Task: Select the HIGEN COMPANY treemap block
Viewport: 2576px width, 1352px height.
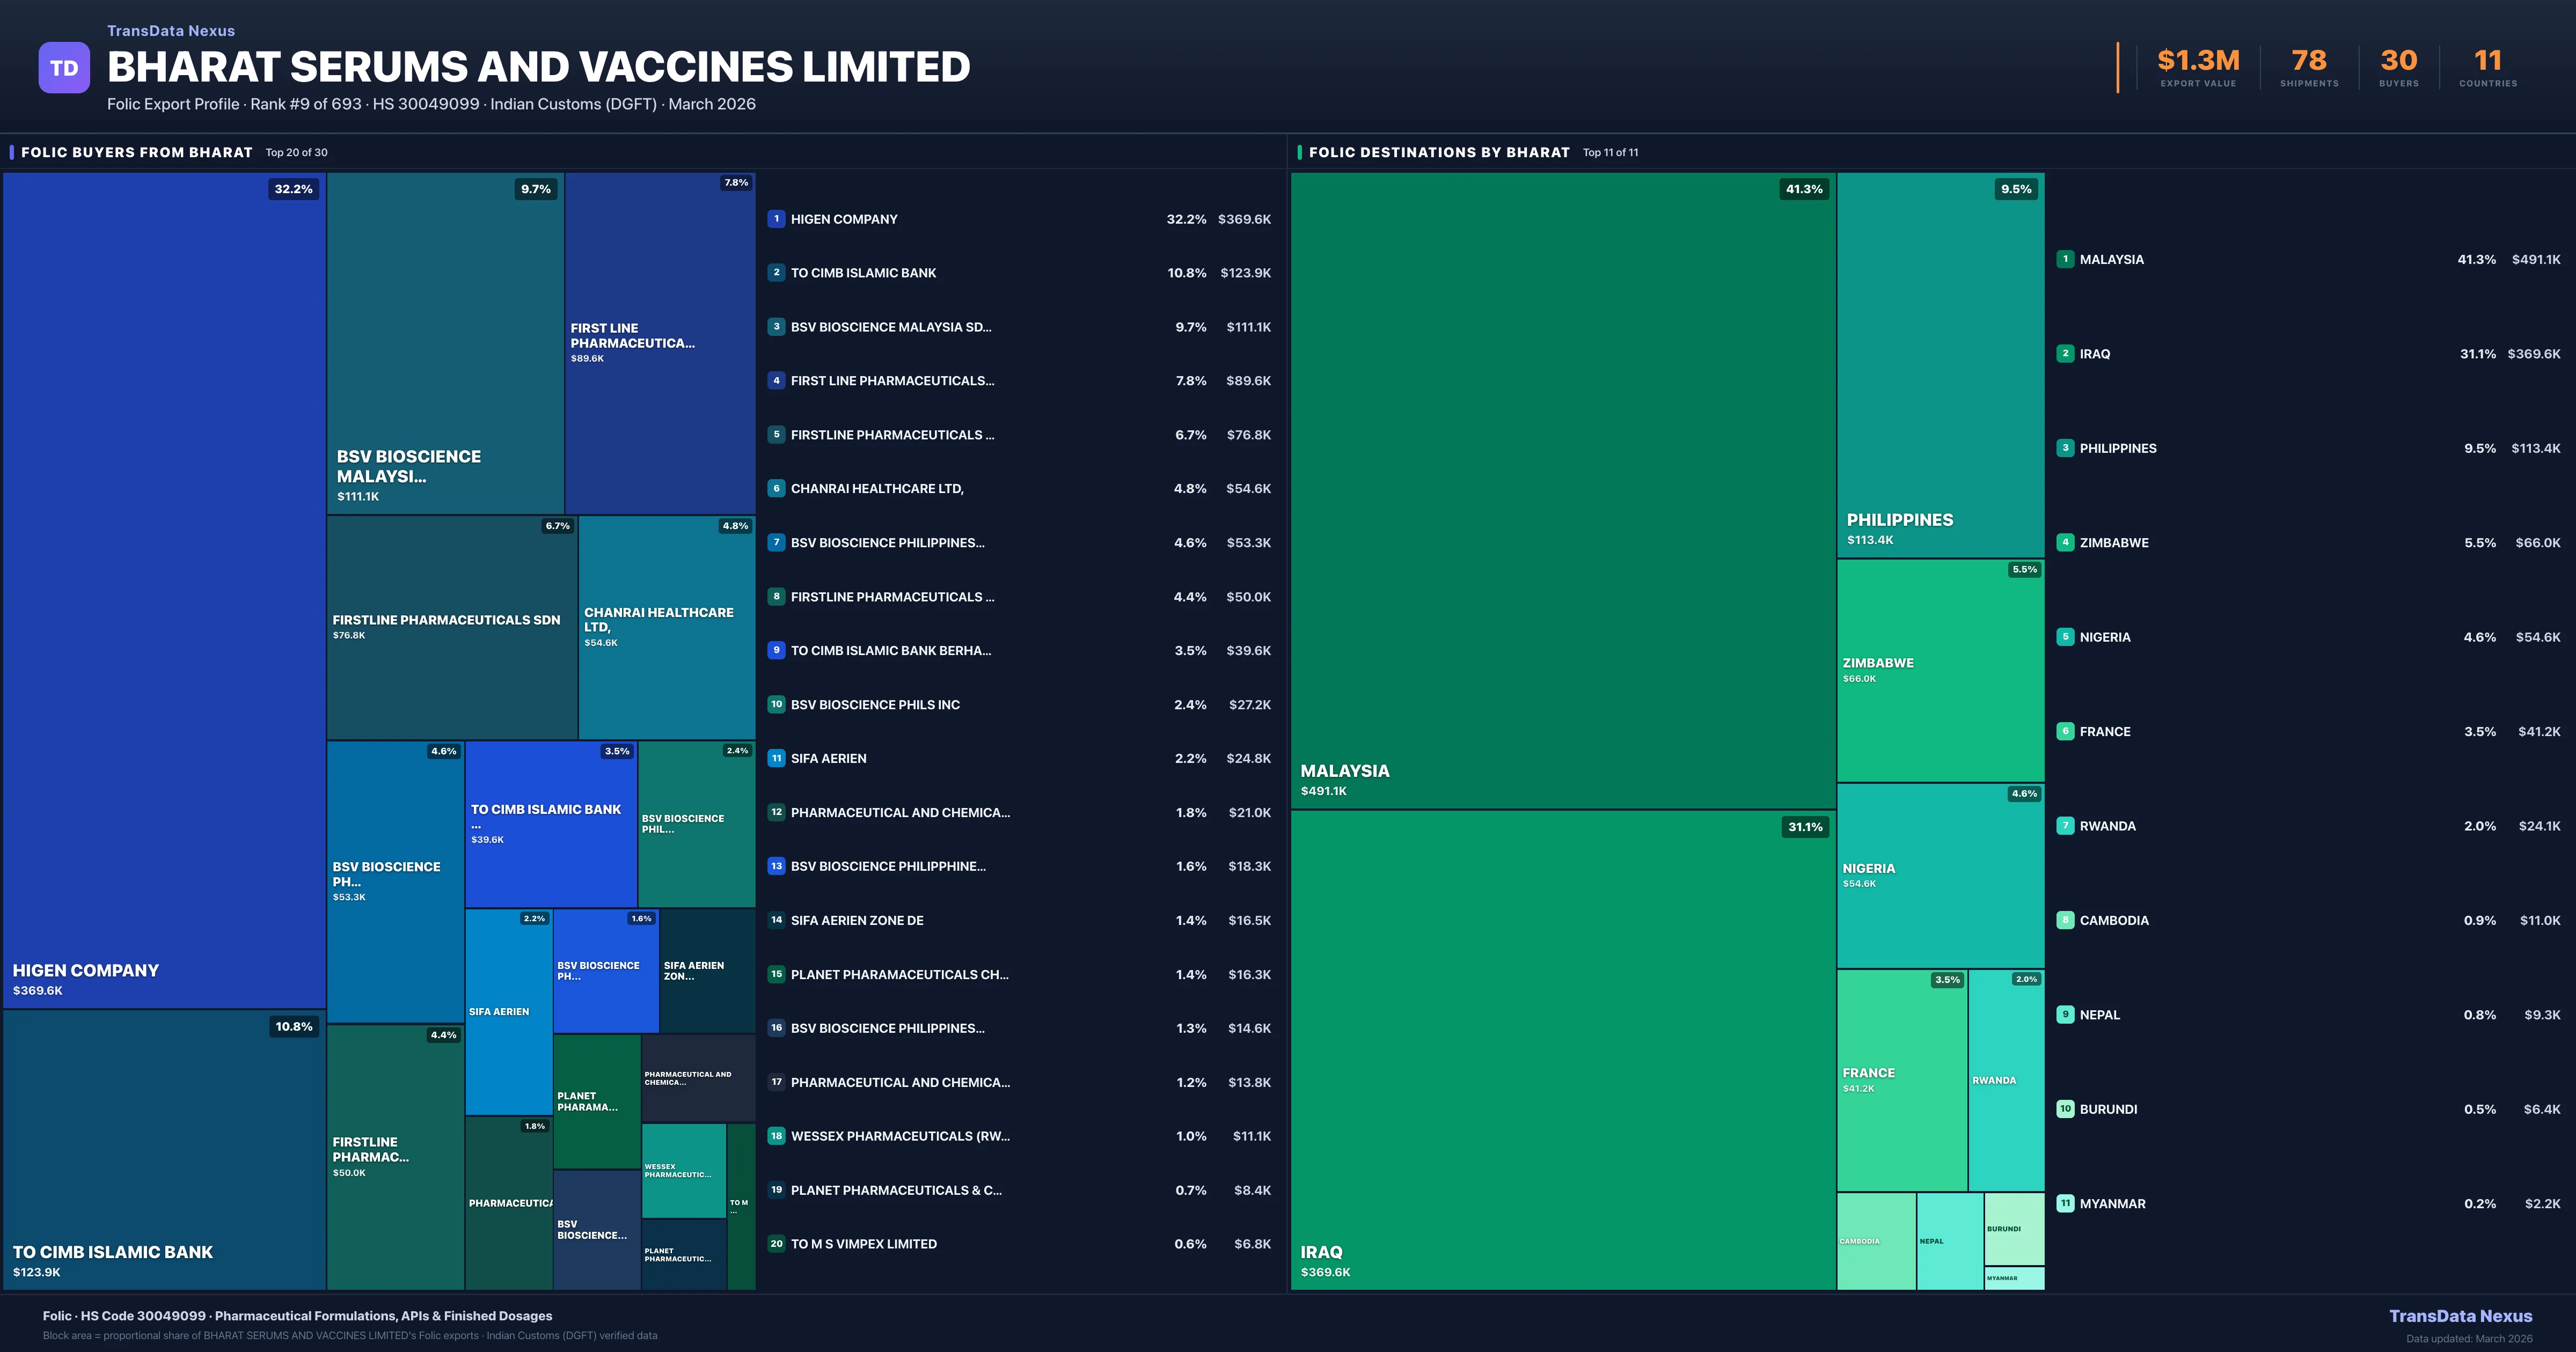Action: 164,590
